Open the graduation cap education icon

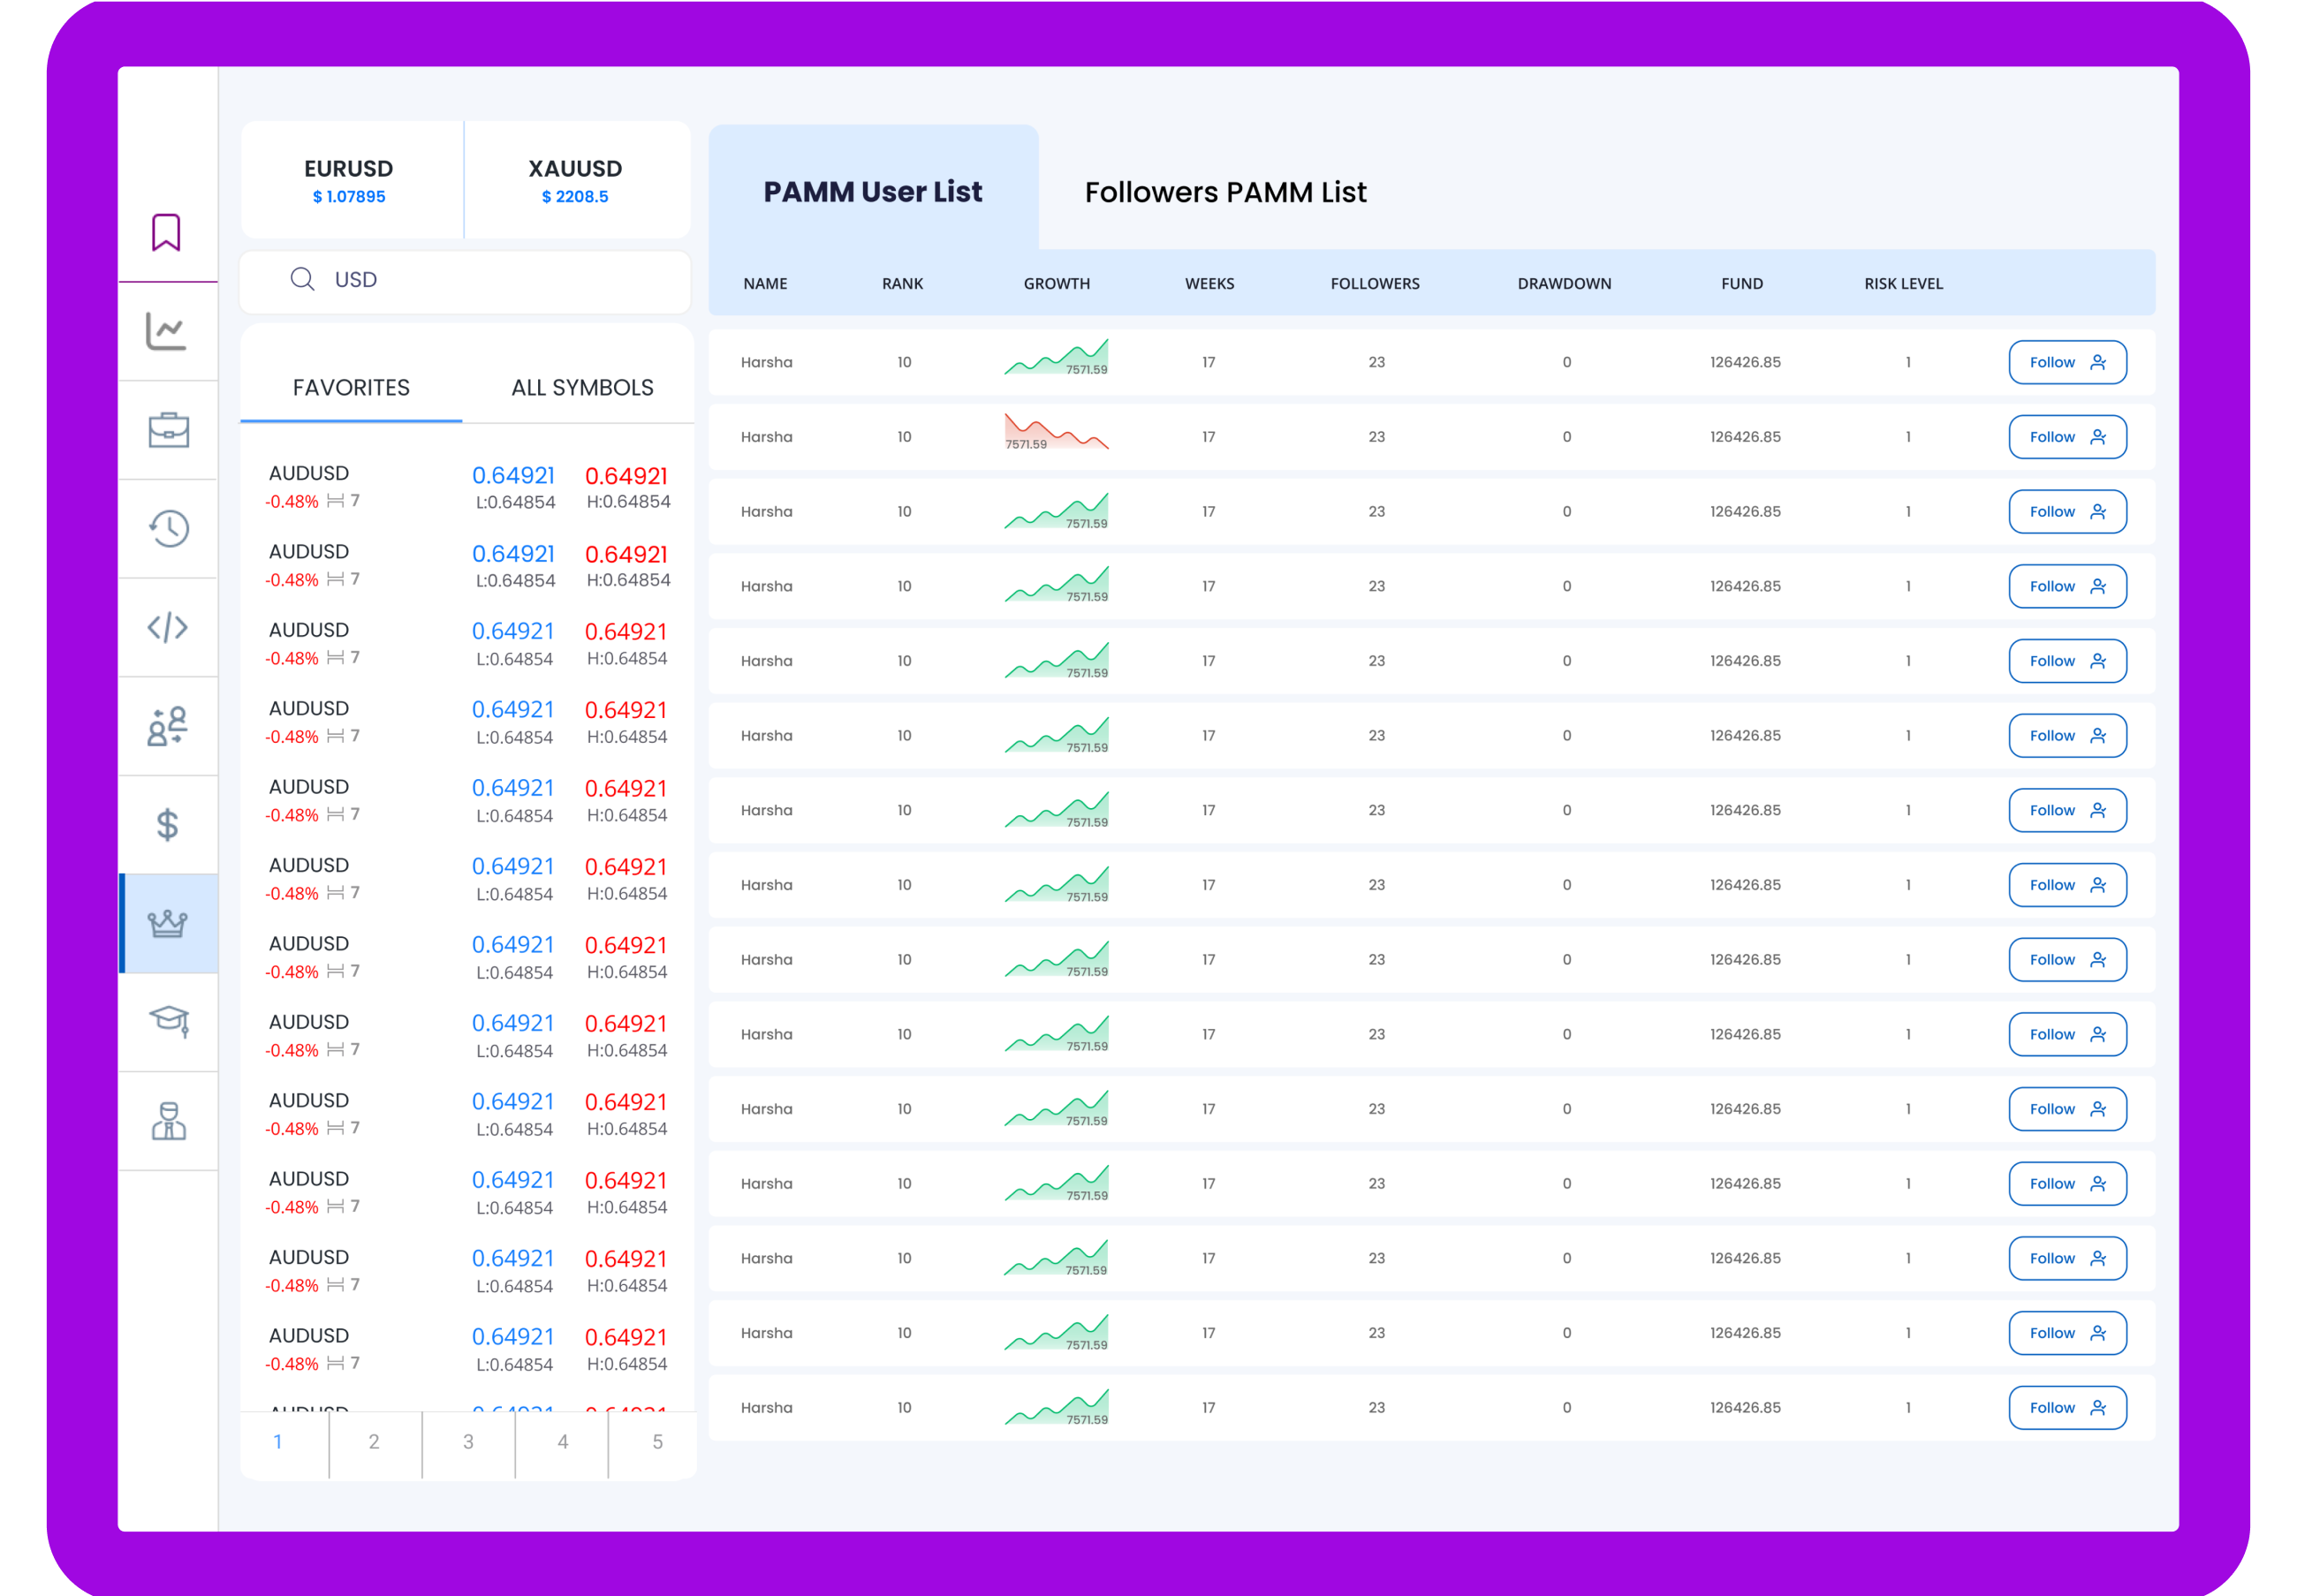coord(168,1021)
